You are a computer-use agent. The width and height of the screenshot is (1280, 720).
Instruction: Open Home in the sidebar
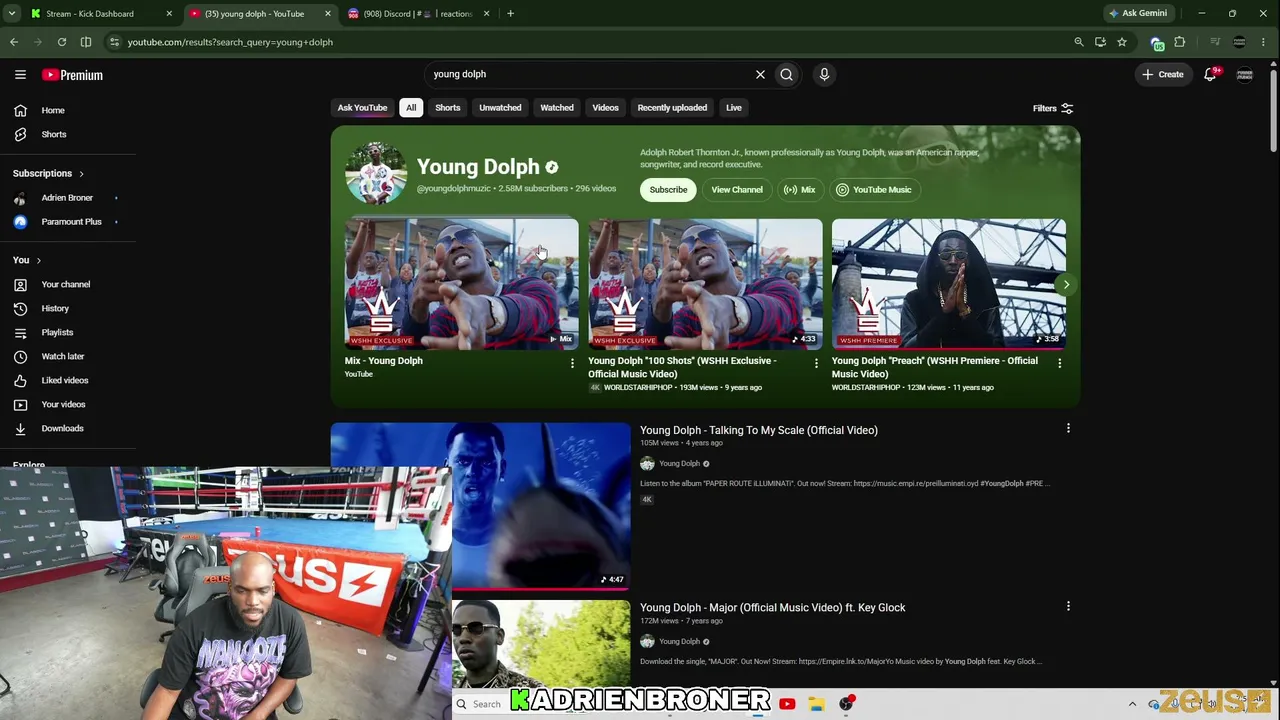(53, 110)
